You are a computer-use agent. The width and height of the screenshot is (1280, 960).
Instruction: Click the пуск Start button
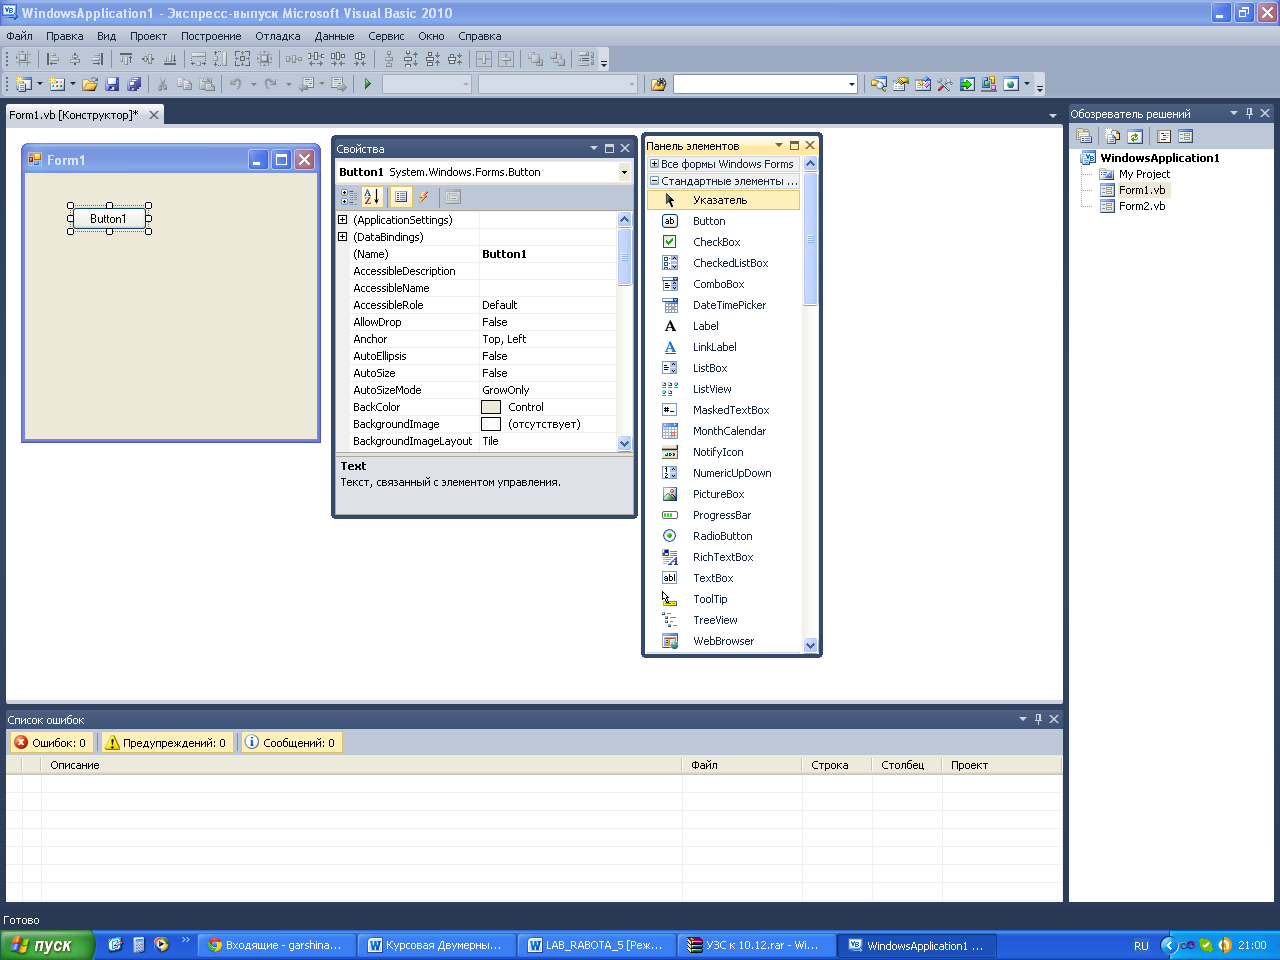tap(47, 945)
